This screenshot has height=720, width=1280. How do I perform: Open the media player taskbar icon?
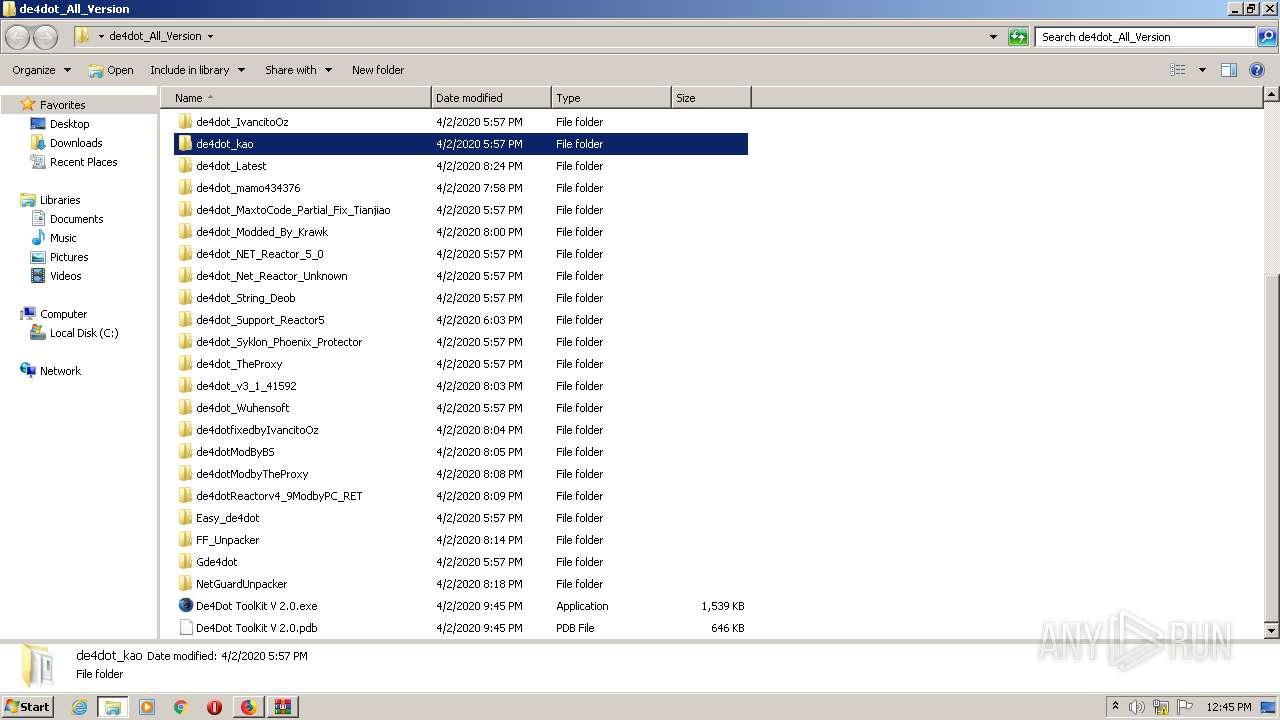click(x=147, y=707)
